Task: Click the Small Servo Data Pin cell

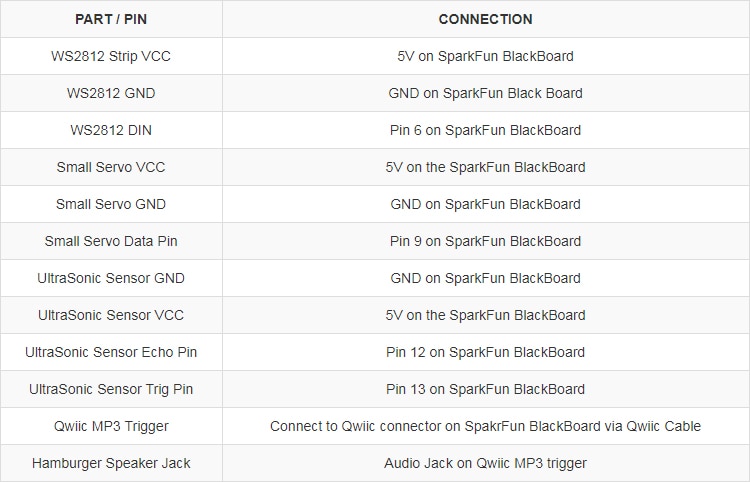Action: pyautogui.click(x=111, y=241)
